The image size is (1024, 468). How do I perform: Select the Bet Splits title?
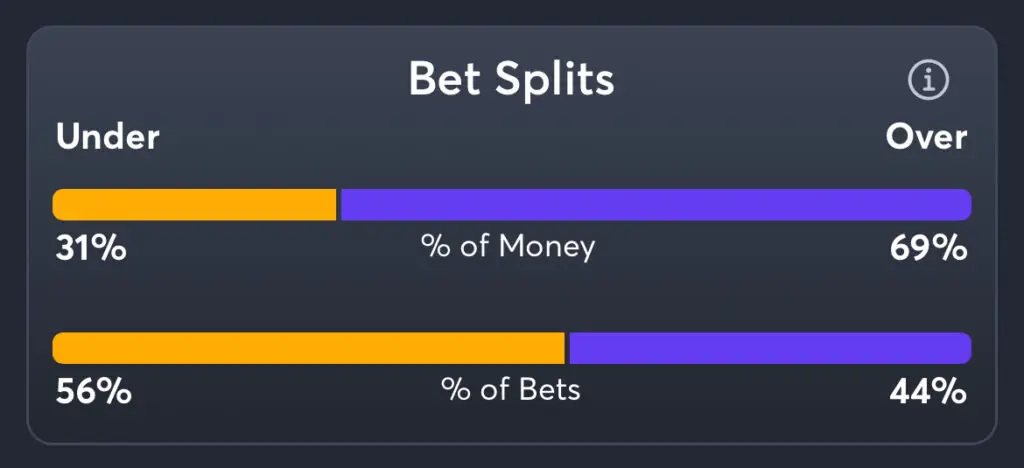[511, 80]
